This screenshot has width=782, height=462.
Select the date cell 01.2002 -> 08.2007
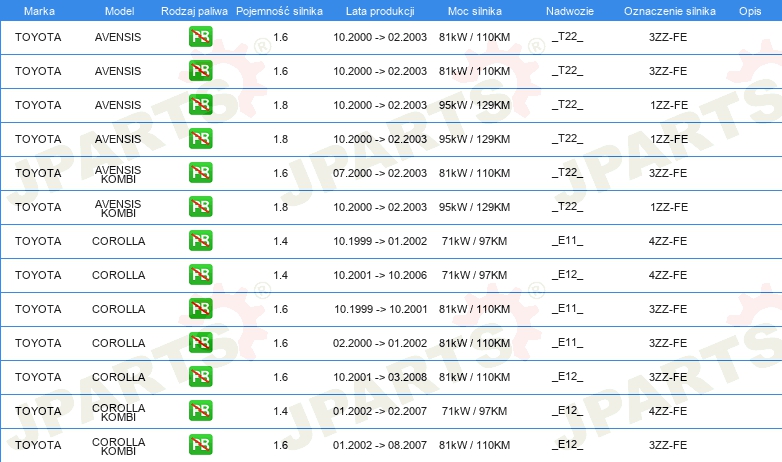pos(380,445)
